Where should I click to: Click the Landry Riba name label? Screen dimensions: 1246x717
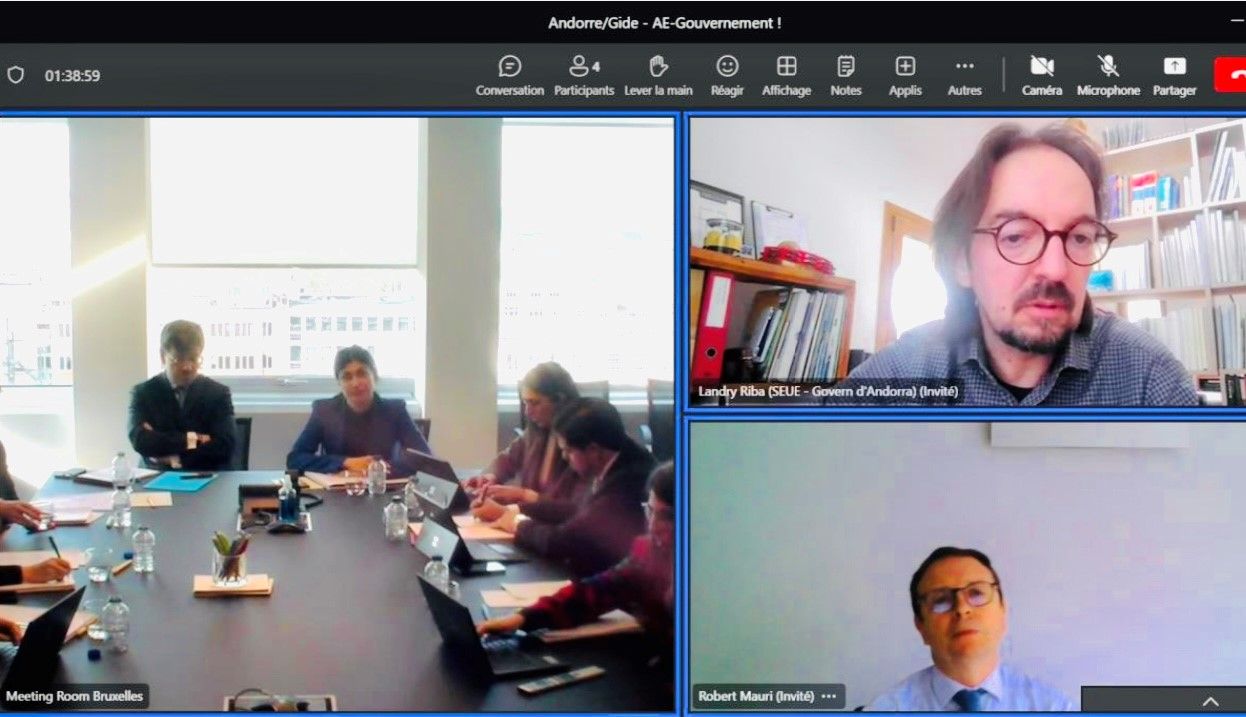pos(827,392)
